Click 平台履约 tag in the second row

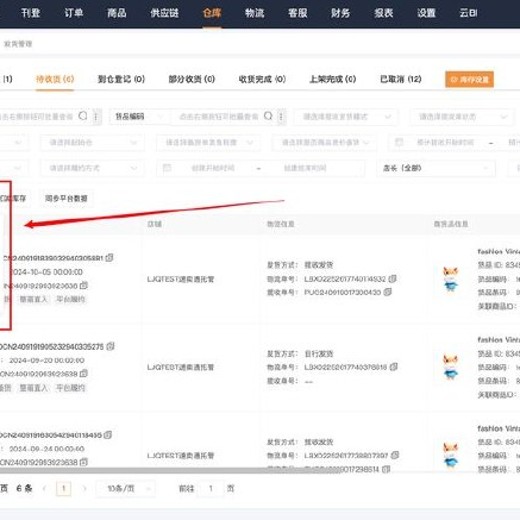click(71, 388)
